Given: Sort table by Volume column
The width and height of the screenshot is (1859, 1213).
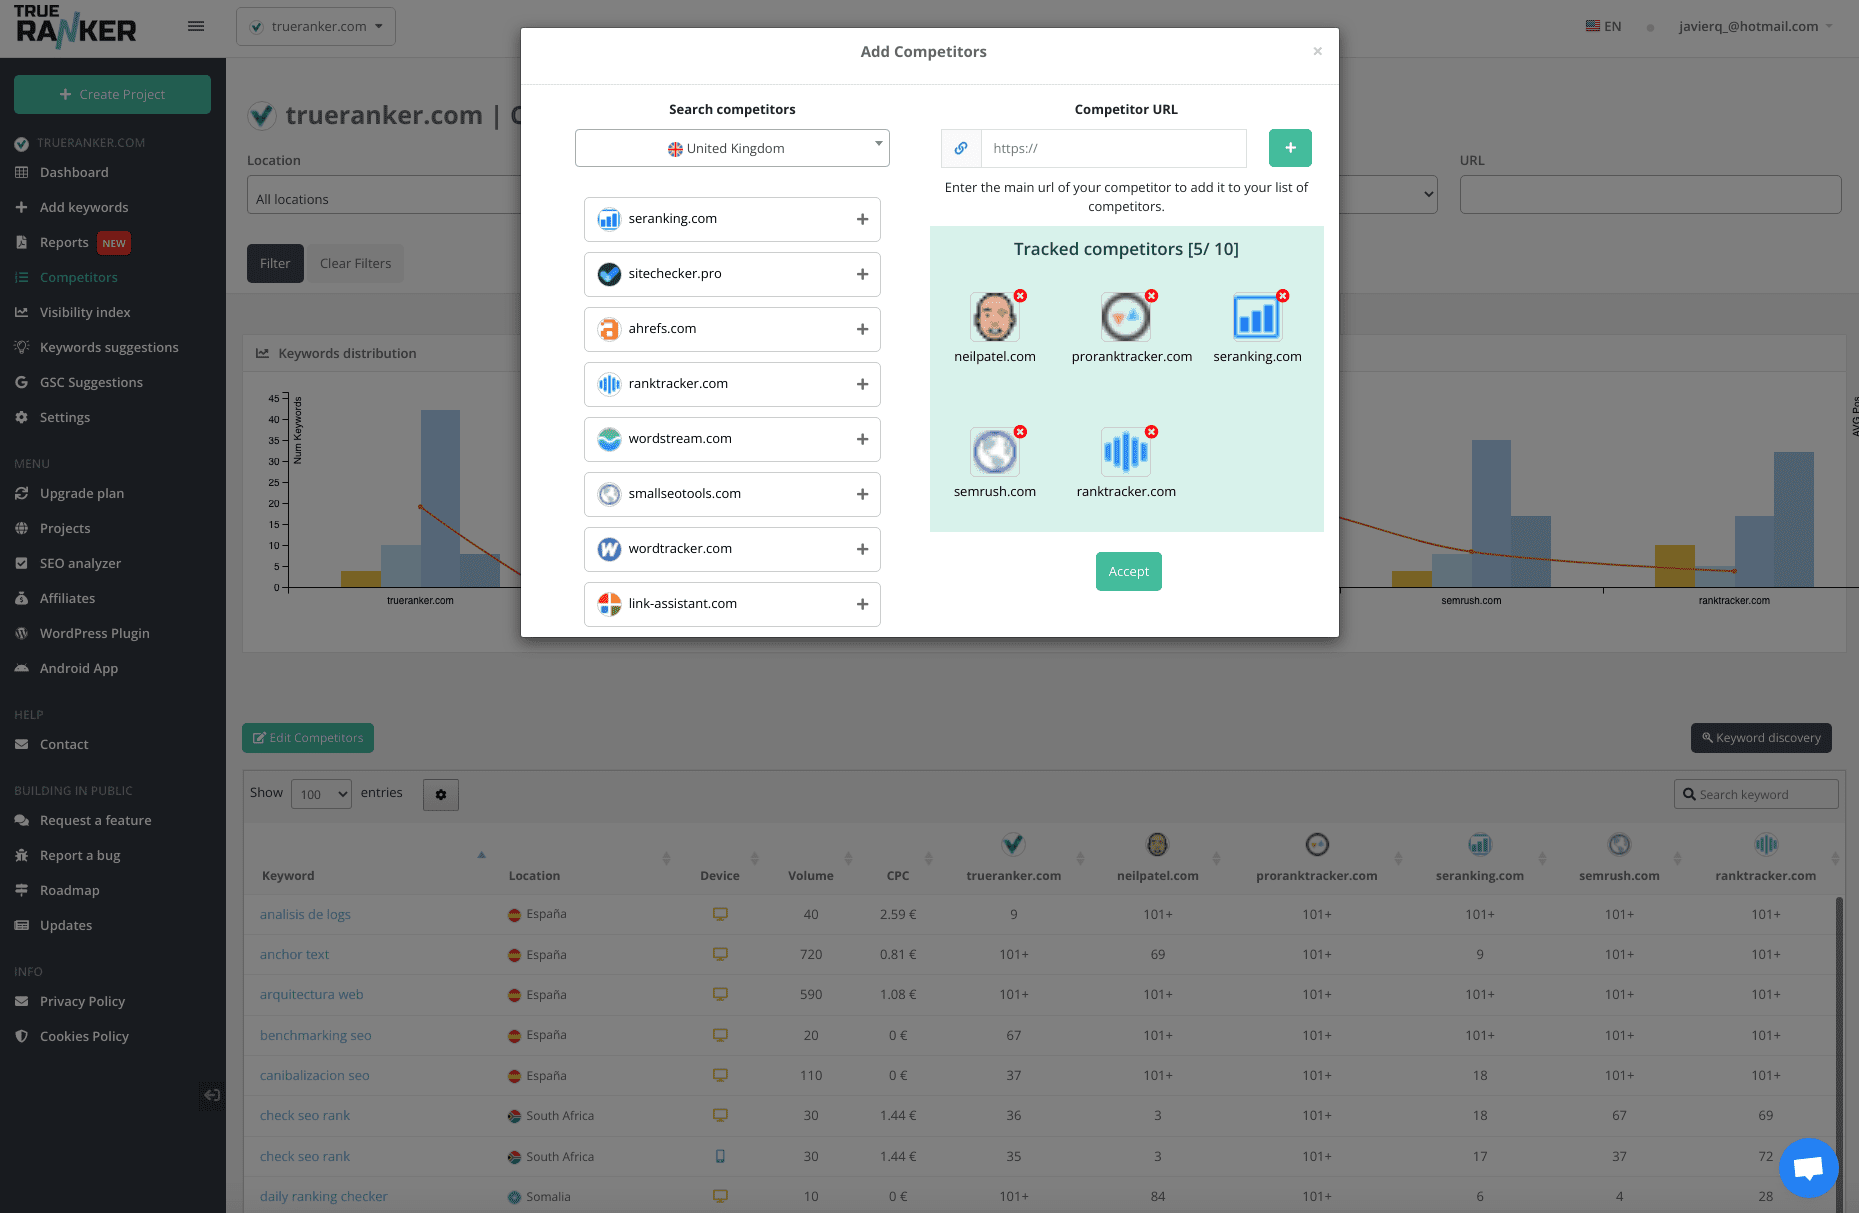Looking at the screenshot, I should tap(810, 875).
